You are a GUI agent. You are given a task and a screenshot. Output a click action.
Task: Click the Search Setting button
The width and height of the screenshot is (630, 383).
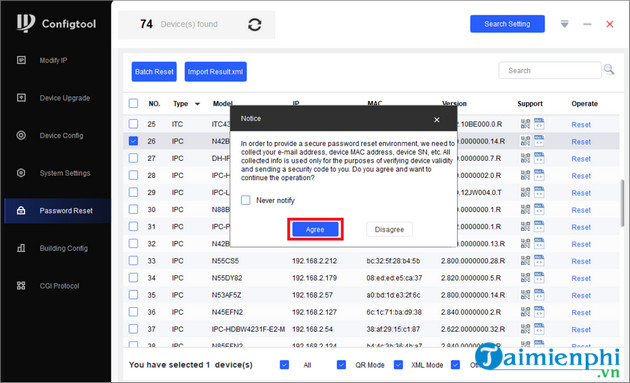click(507, 24)
